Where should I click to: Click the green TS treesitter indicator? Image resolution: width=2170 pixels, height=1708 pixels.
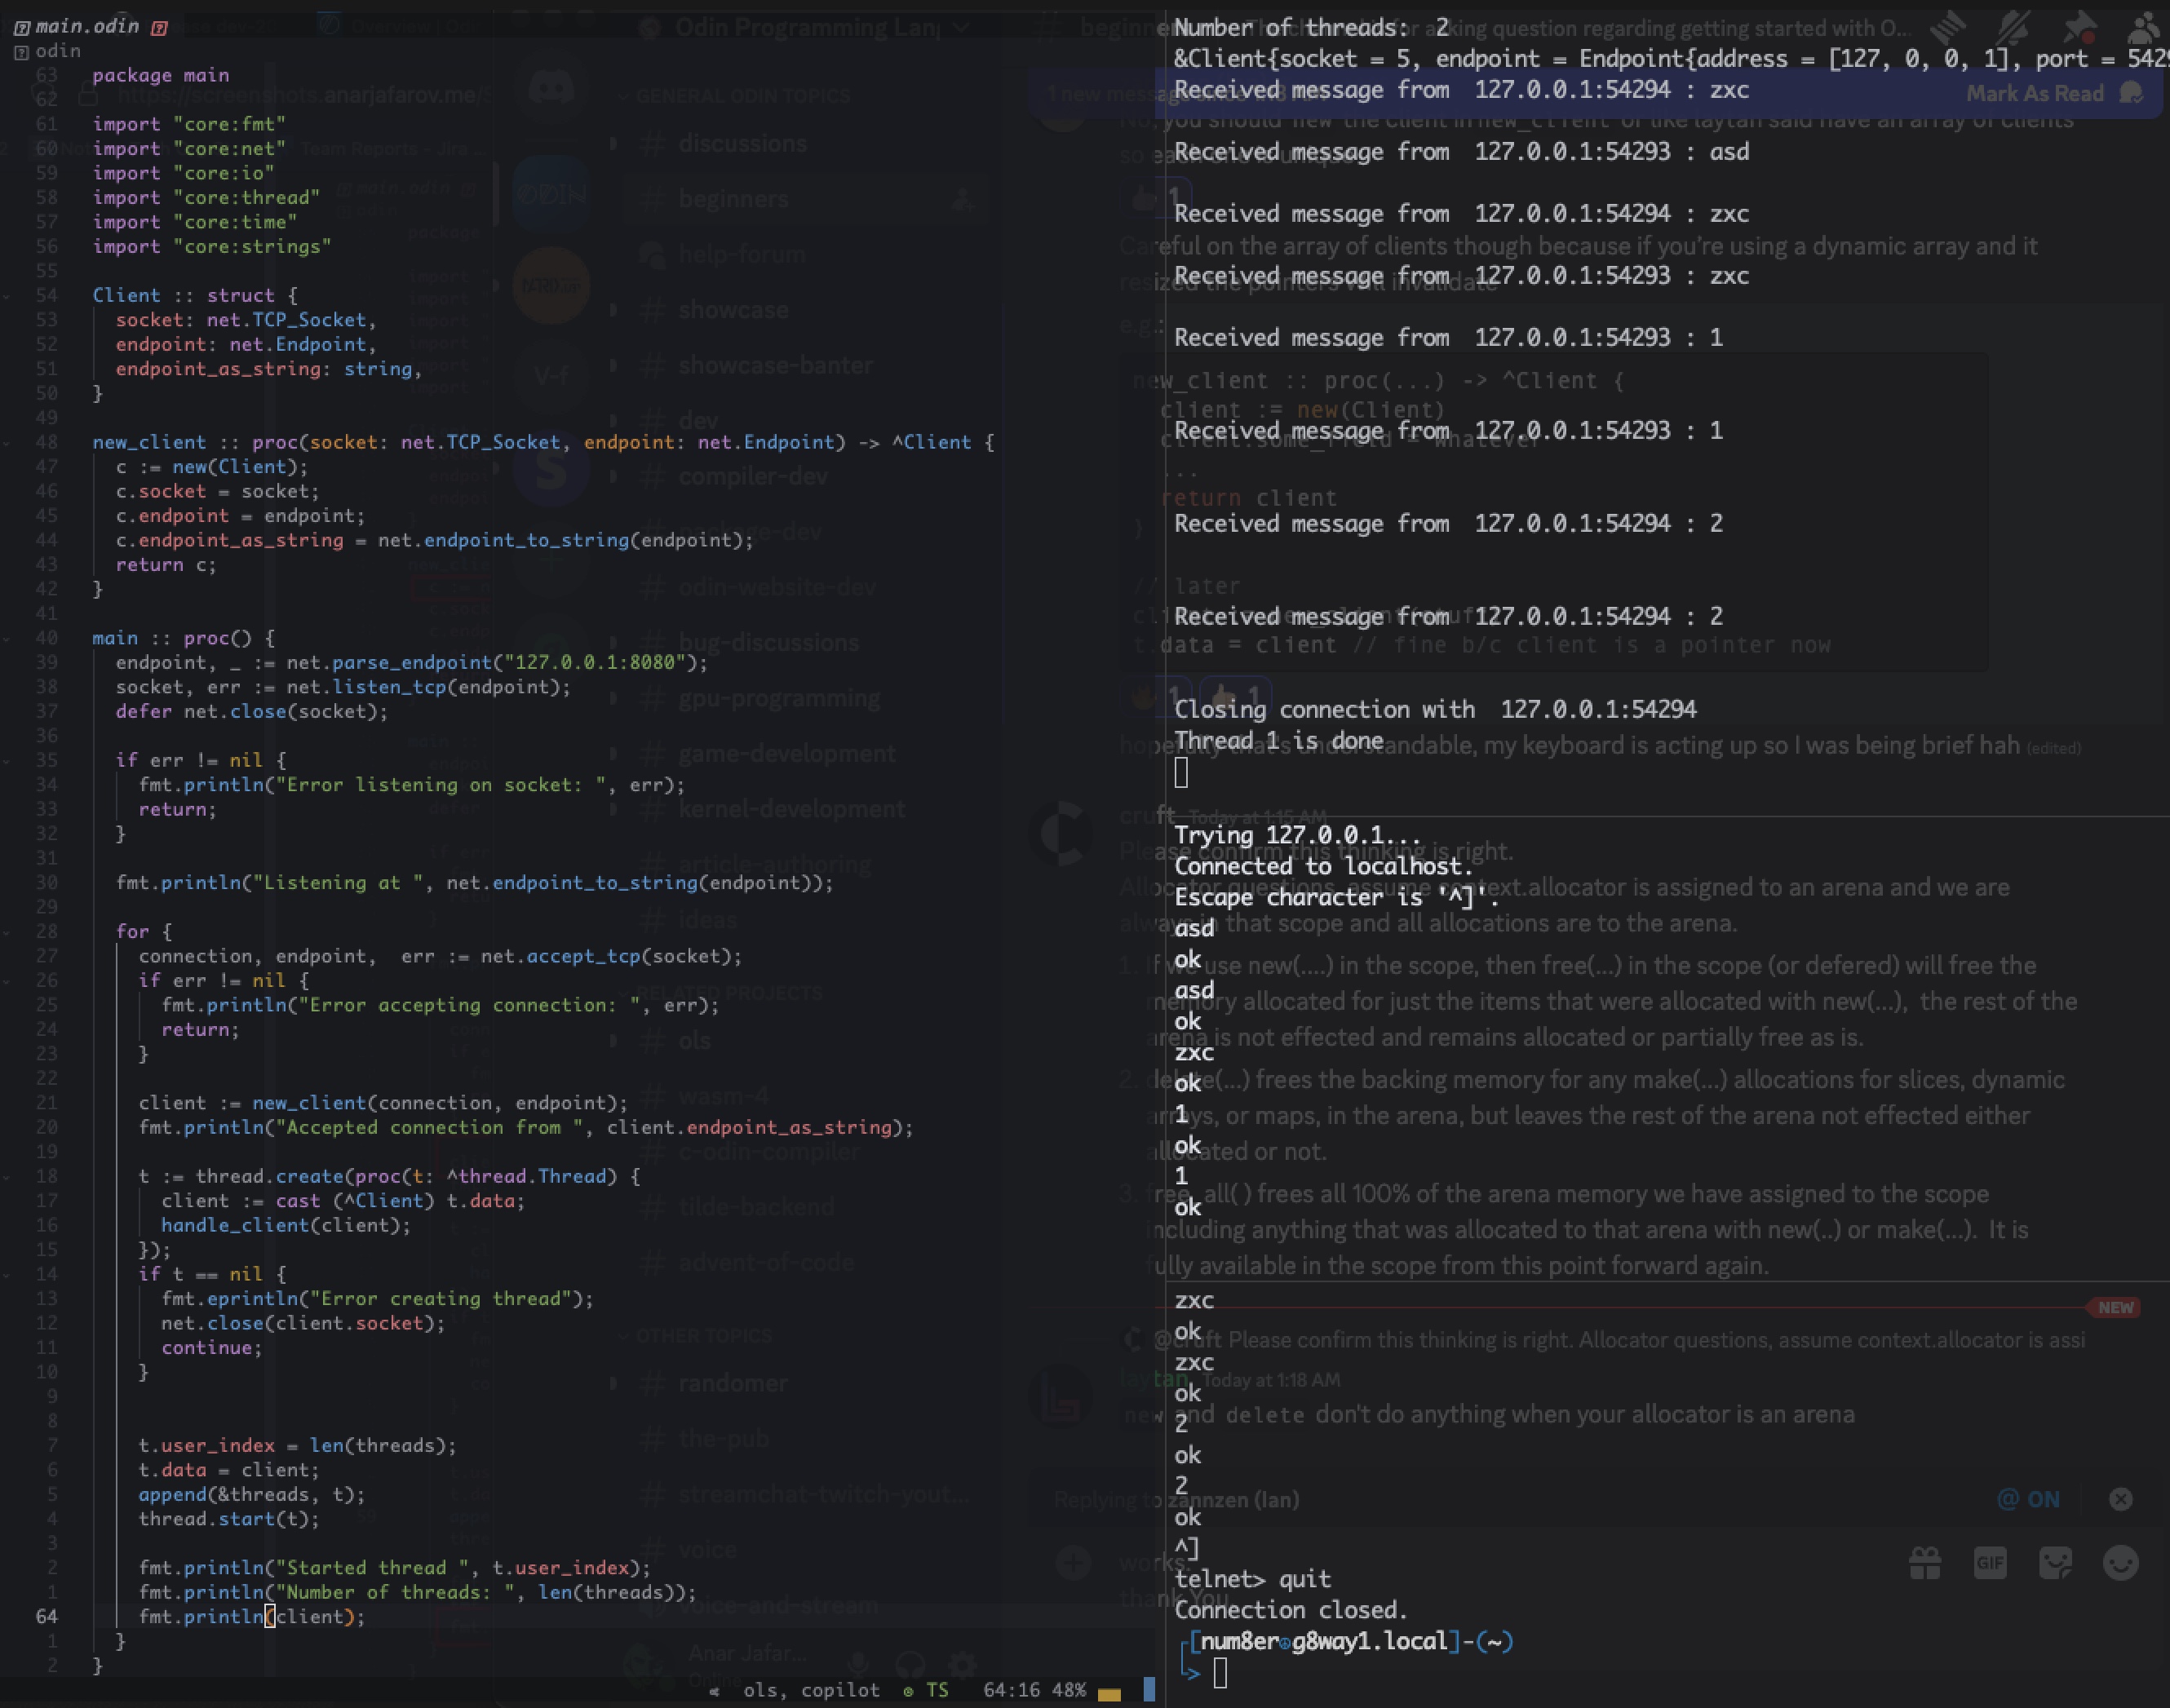tap(925, 1690)
